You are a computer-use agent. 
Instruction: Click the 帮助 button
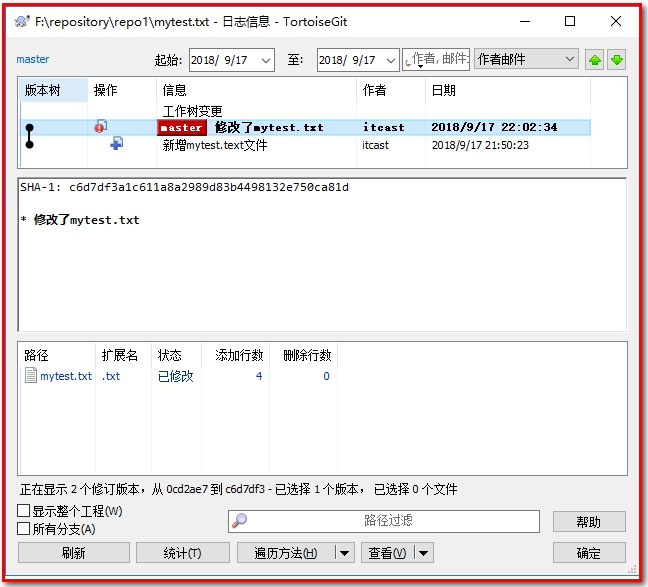pyautogui.click(x=589, y=522)
